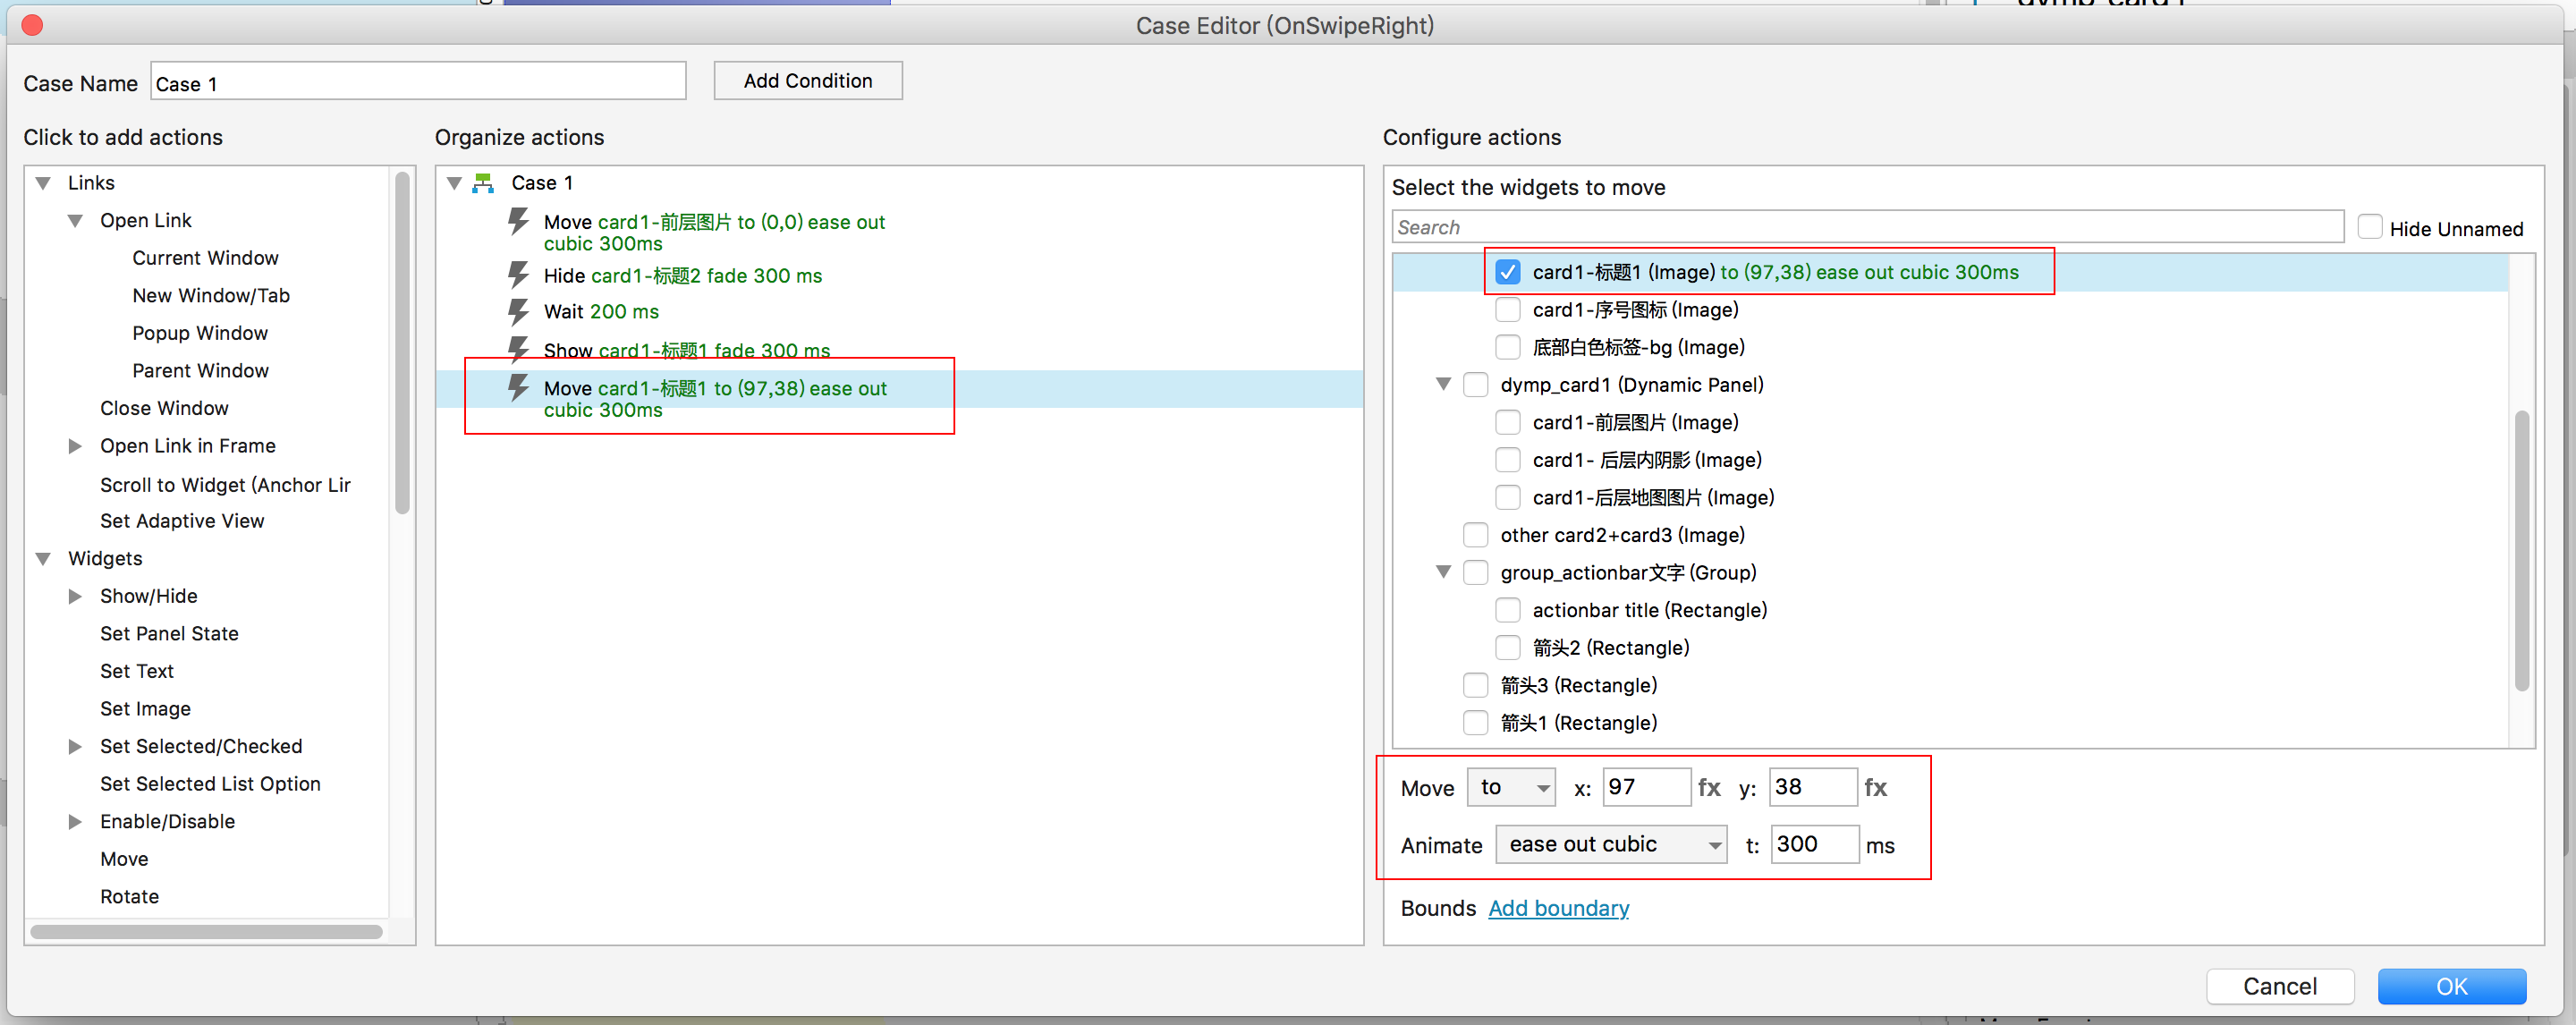Open fx editor for x value

tap(1709, 788)
